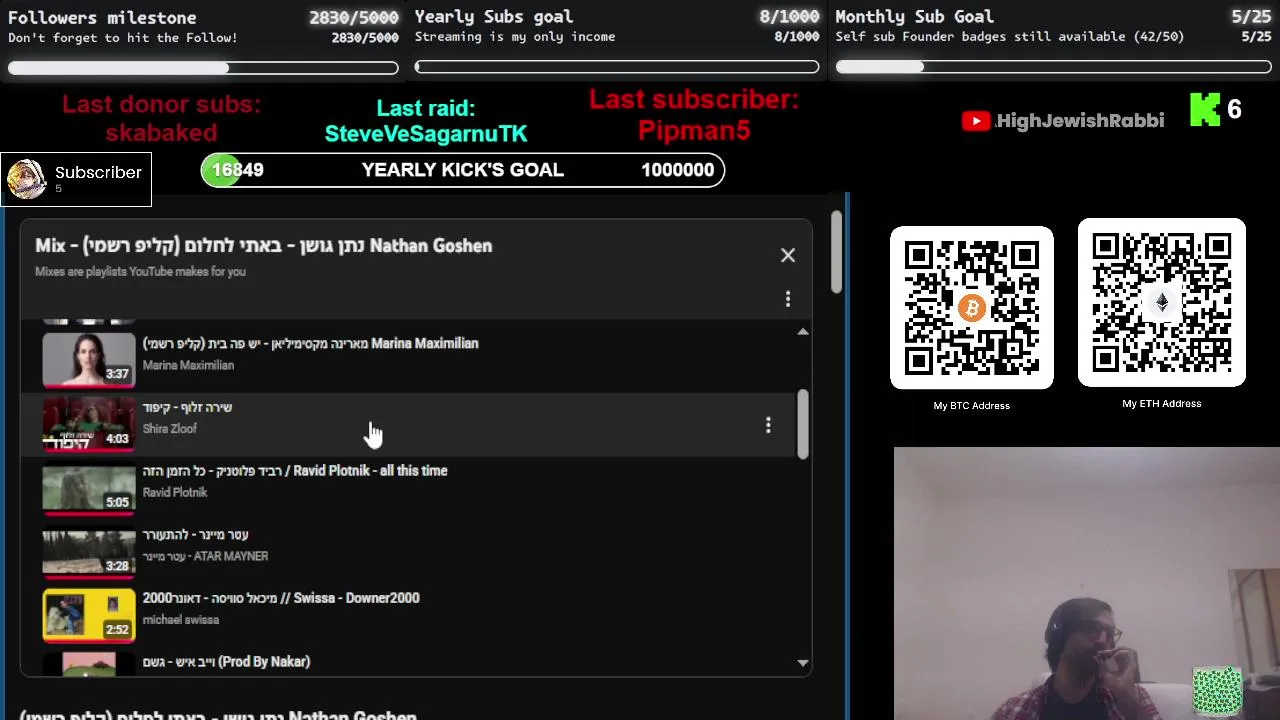
Task: Open the ATAR MAYNER channel name
Action: click(205, 556)
